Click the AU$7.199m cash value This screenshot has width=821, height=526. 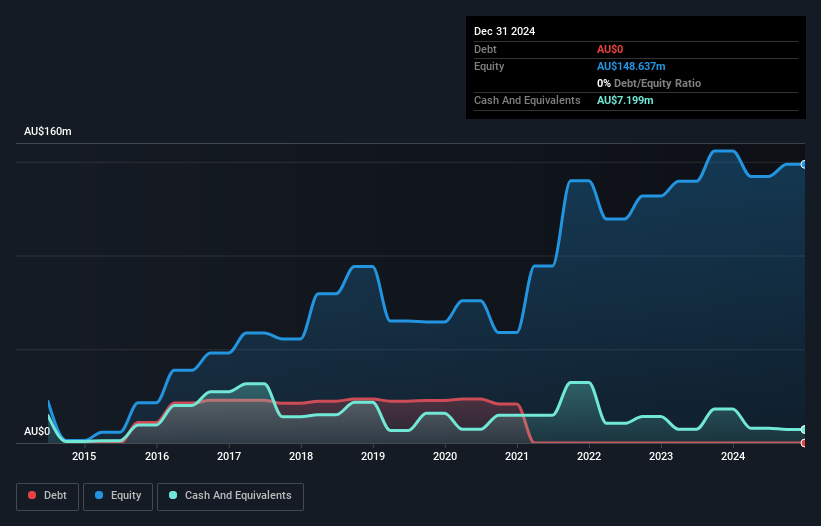pos(625,100)
